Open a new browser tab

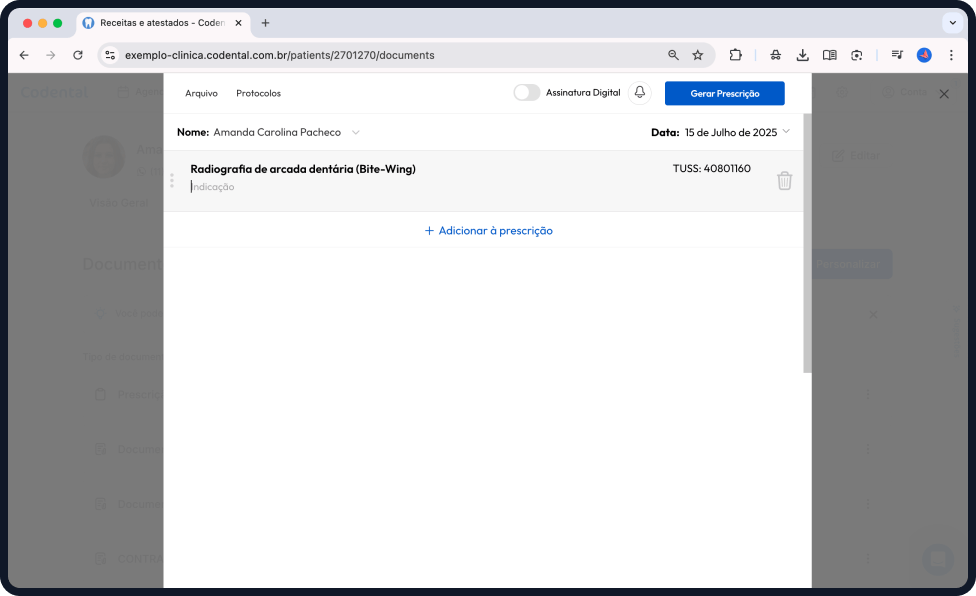tap(265, 23)
